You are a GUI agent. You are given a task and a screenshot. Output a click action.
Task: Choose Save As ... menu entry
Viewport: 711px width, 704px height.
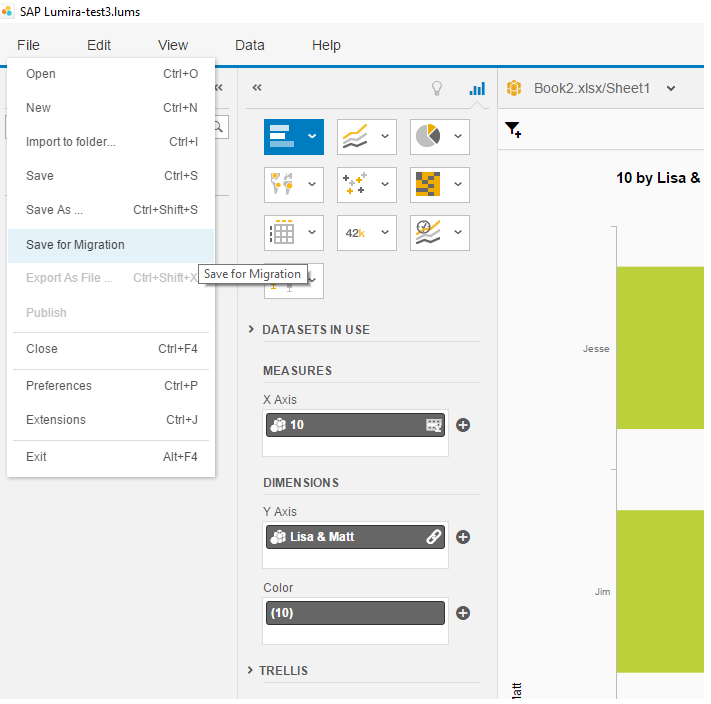pyautogui.click(x=111, y=209)
